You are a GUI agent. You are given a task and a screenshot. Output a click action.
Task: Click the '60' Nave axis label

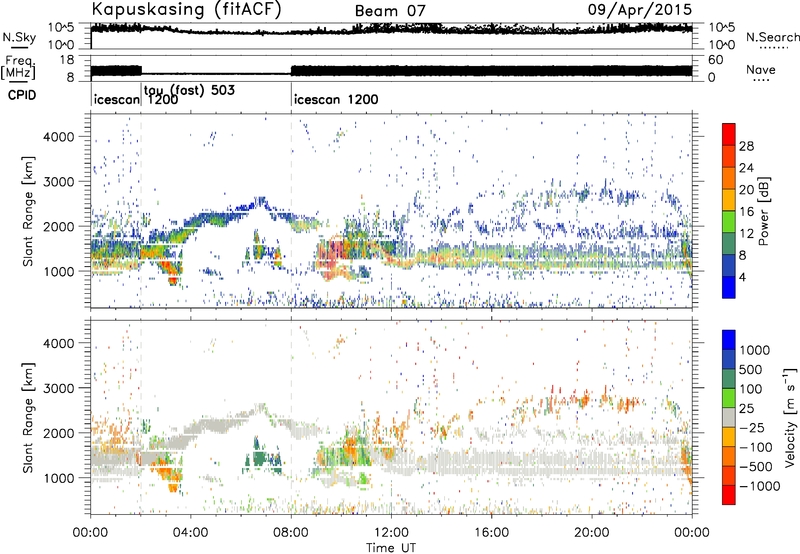click(x=716, y=60)
